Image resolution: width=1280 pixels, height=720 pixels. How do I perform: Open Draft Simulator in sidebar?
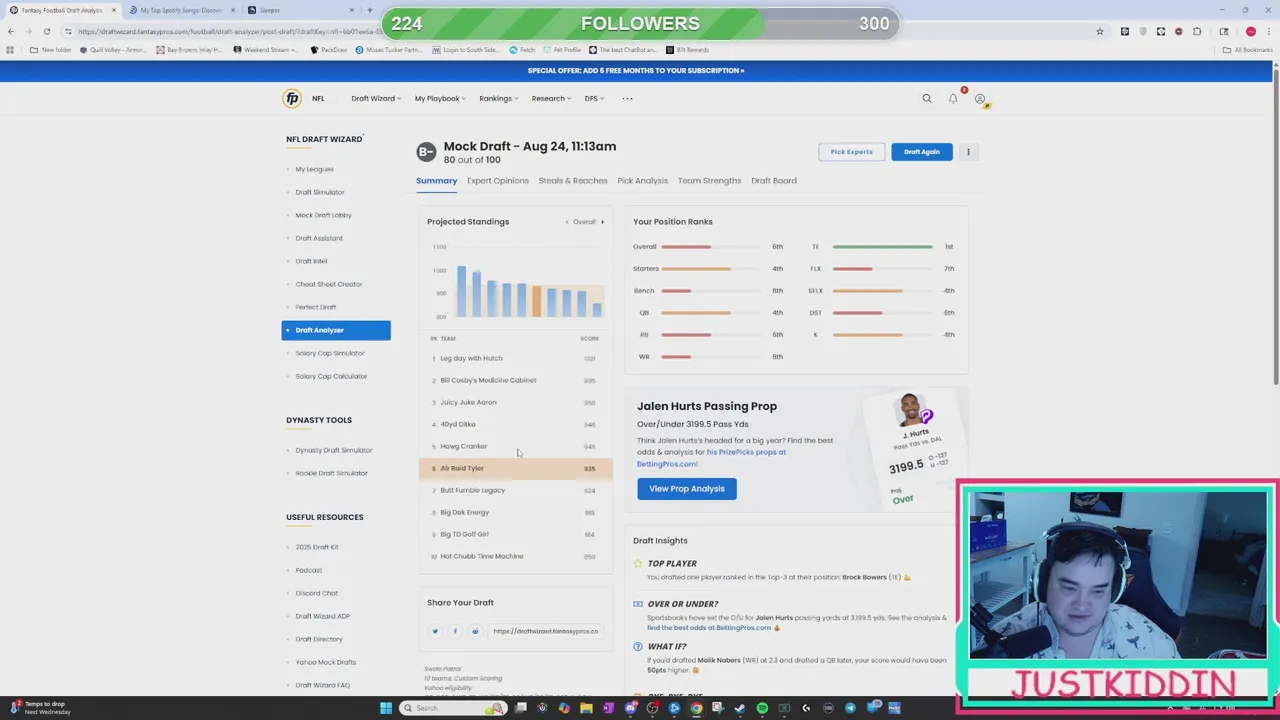click(x=320, y=192)
